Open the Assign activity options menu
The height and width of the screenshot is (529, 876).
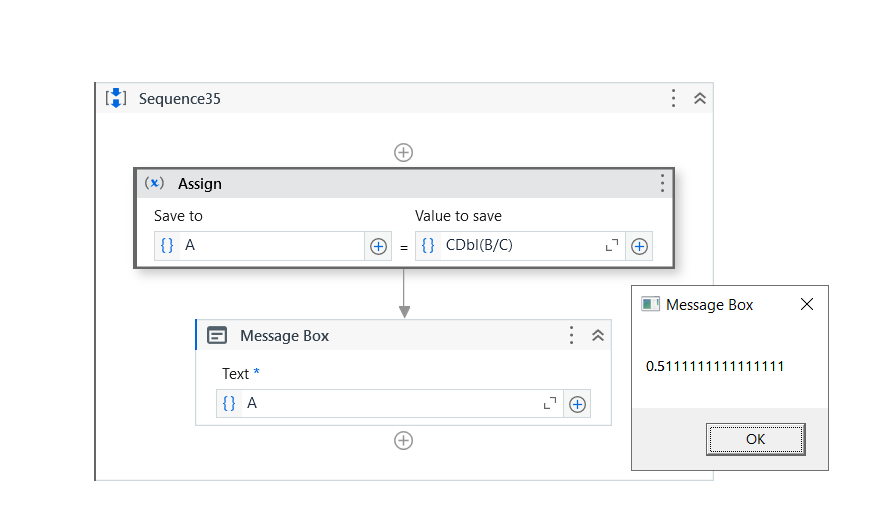click(x=661, y=183)
